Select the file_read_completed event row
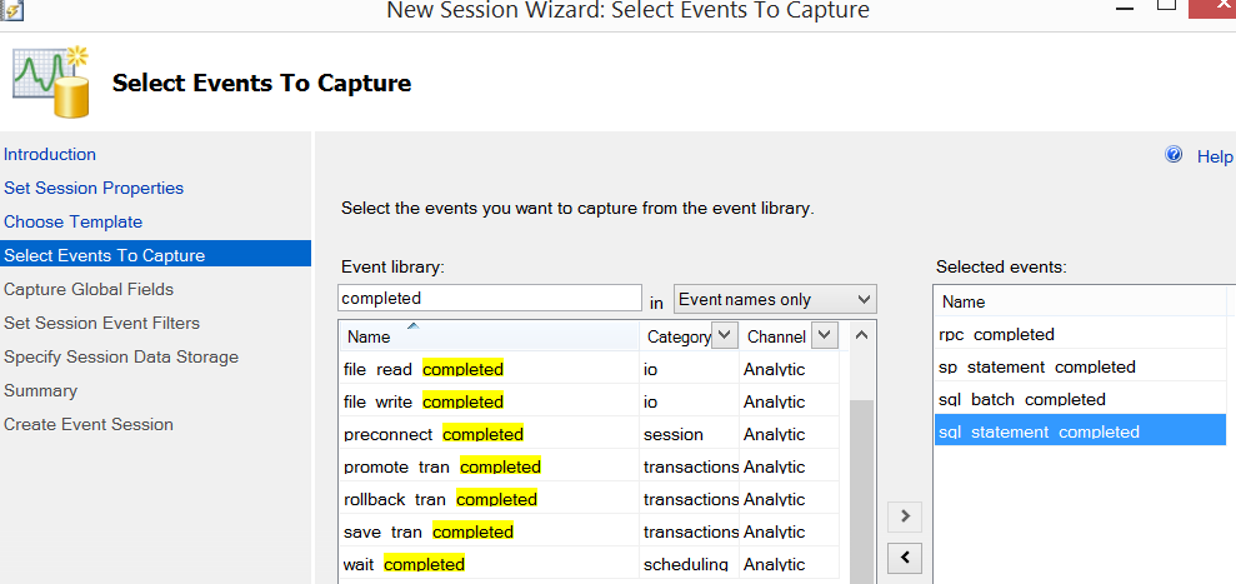Screen dimensions: 1236x584 pos(589,369)
